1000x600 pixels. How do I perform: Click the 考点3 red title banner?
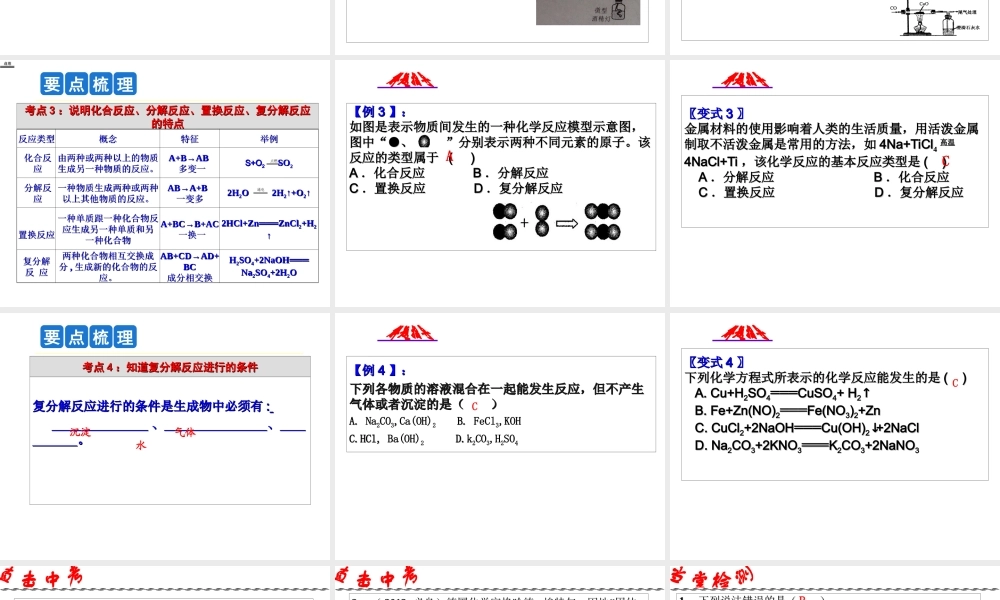168,117
